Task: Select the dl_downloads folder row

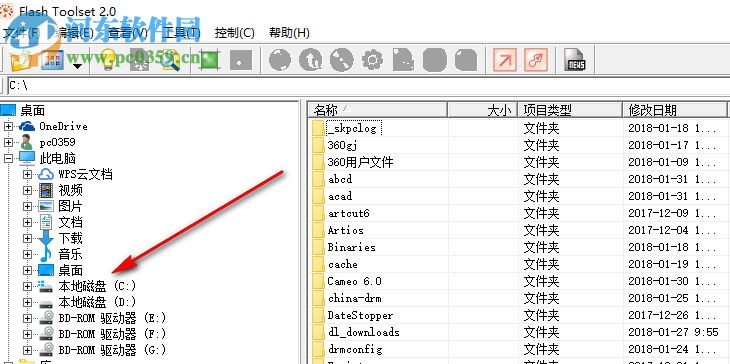Action: point(519,332)
